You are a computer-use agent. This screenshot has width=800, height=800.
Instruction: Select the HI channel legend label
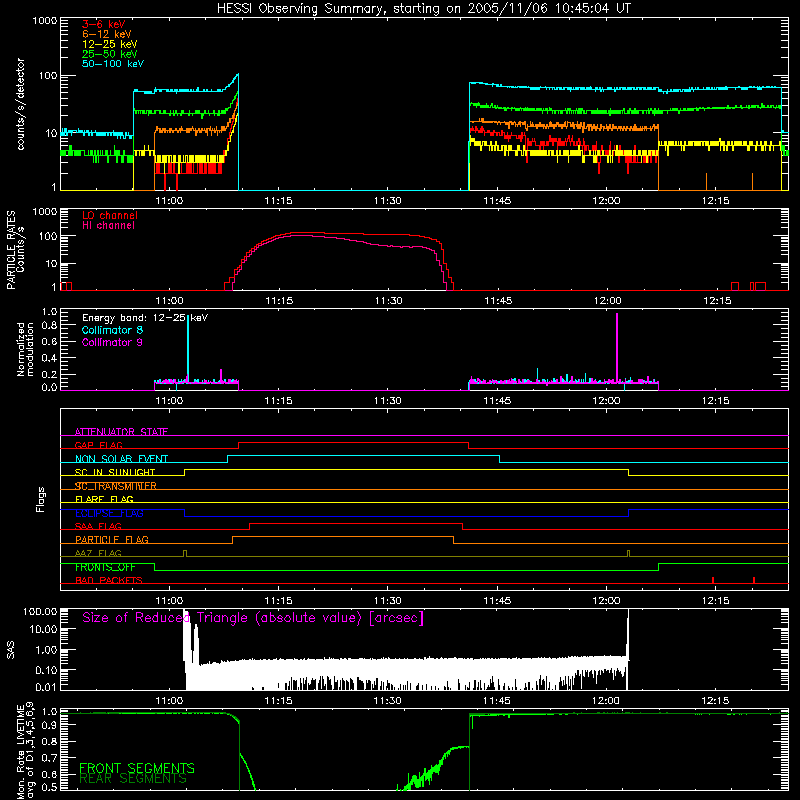109,226
